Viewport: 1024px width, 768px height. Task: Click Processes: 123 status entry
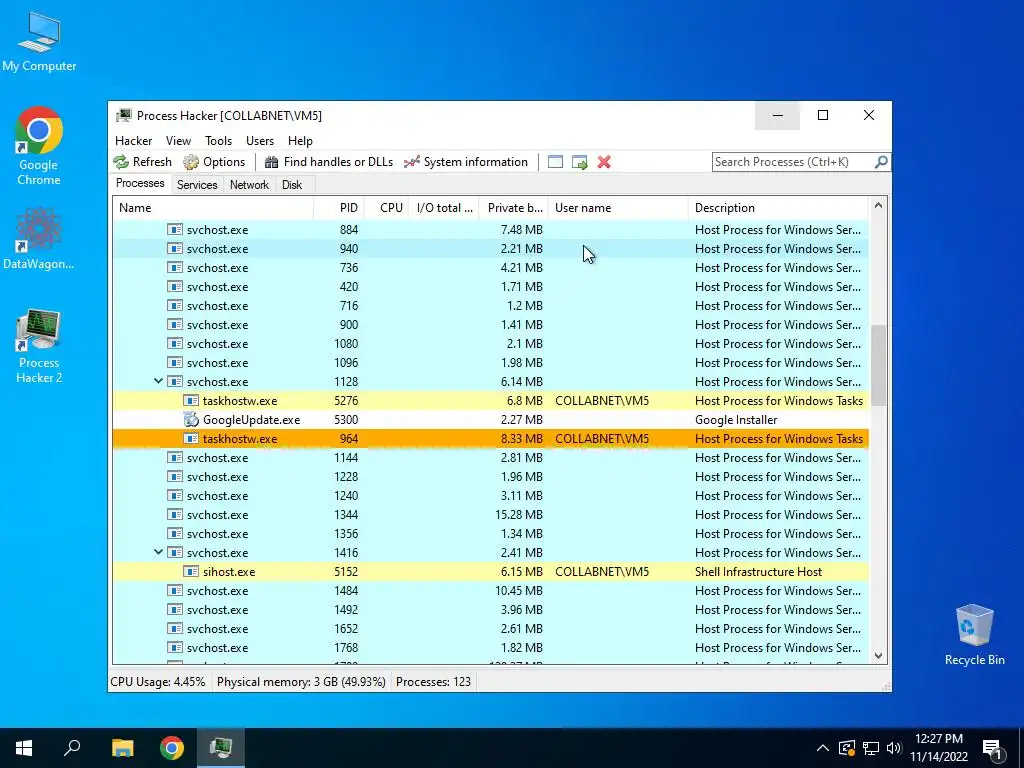tap(433, 682)
